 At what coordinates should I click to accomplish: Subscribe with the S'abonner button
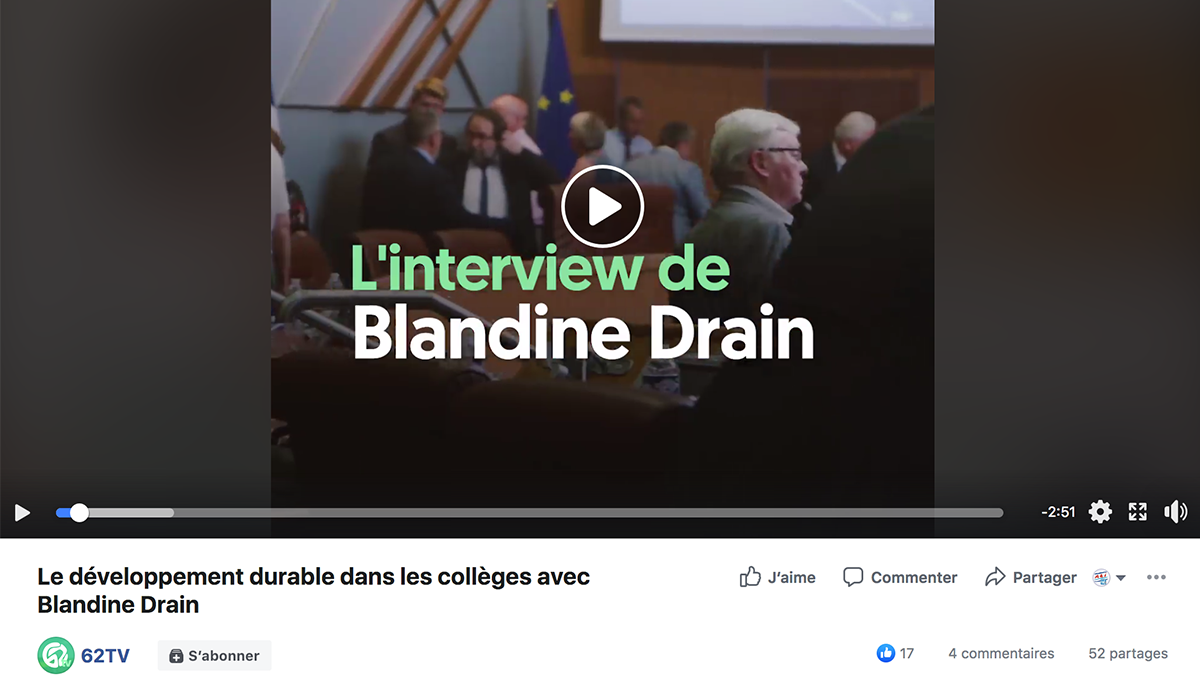[215, 656]
